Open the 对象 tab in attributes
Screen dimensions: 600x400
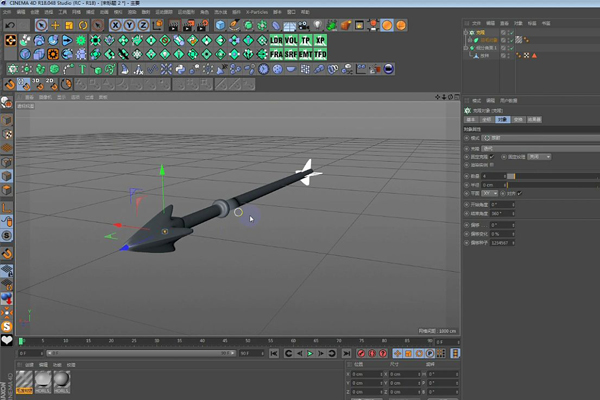503,119
